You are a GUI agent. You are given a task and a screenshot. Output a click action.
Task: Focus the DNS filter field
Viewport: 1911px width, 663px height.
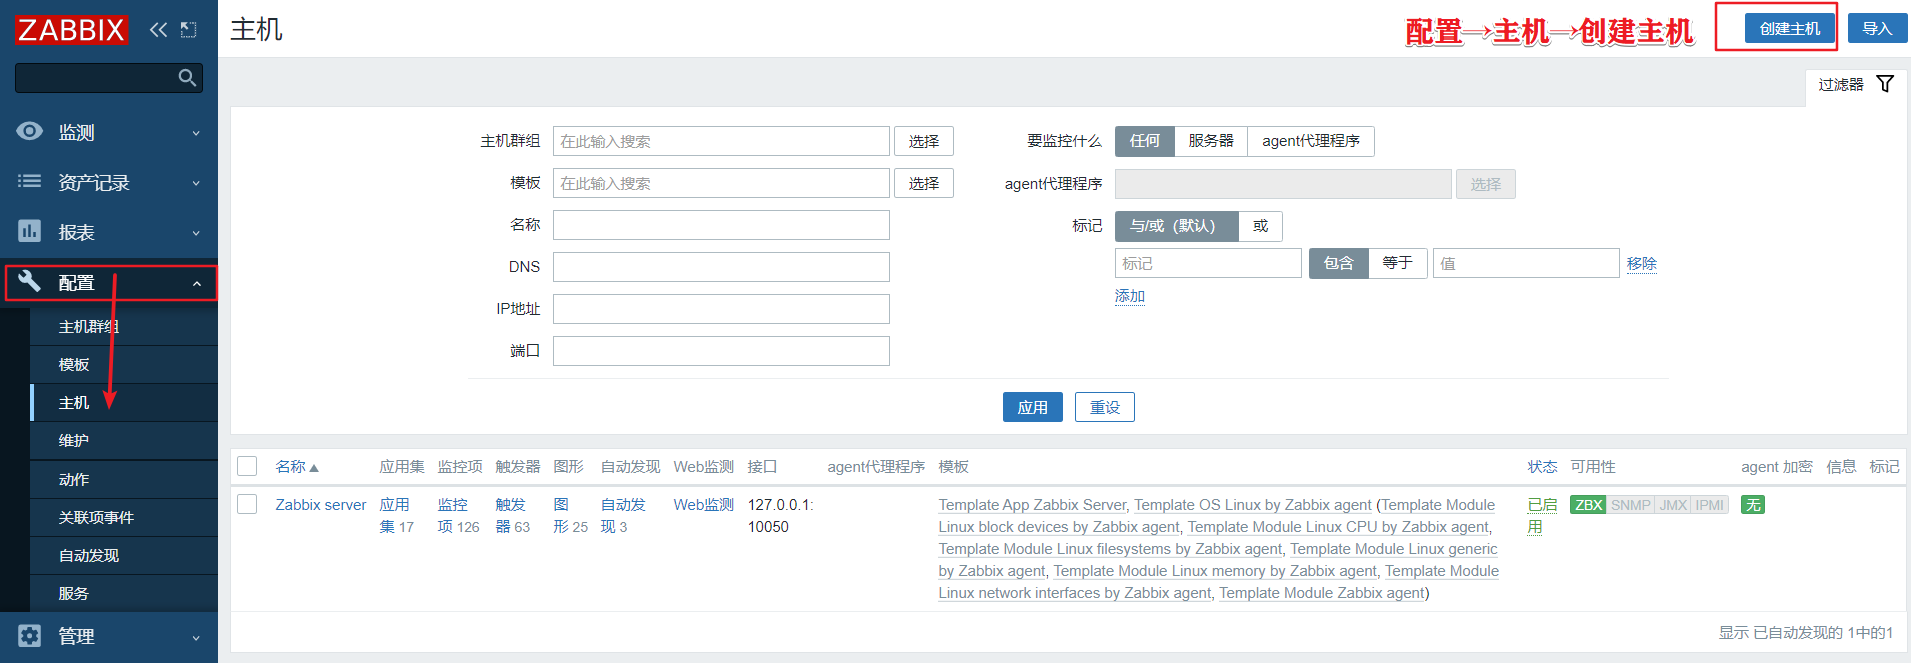(721, 267)
